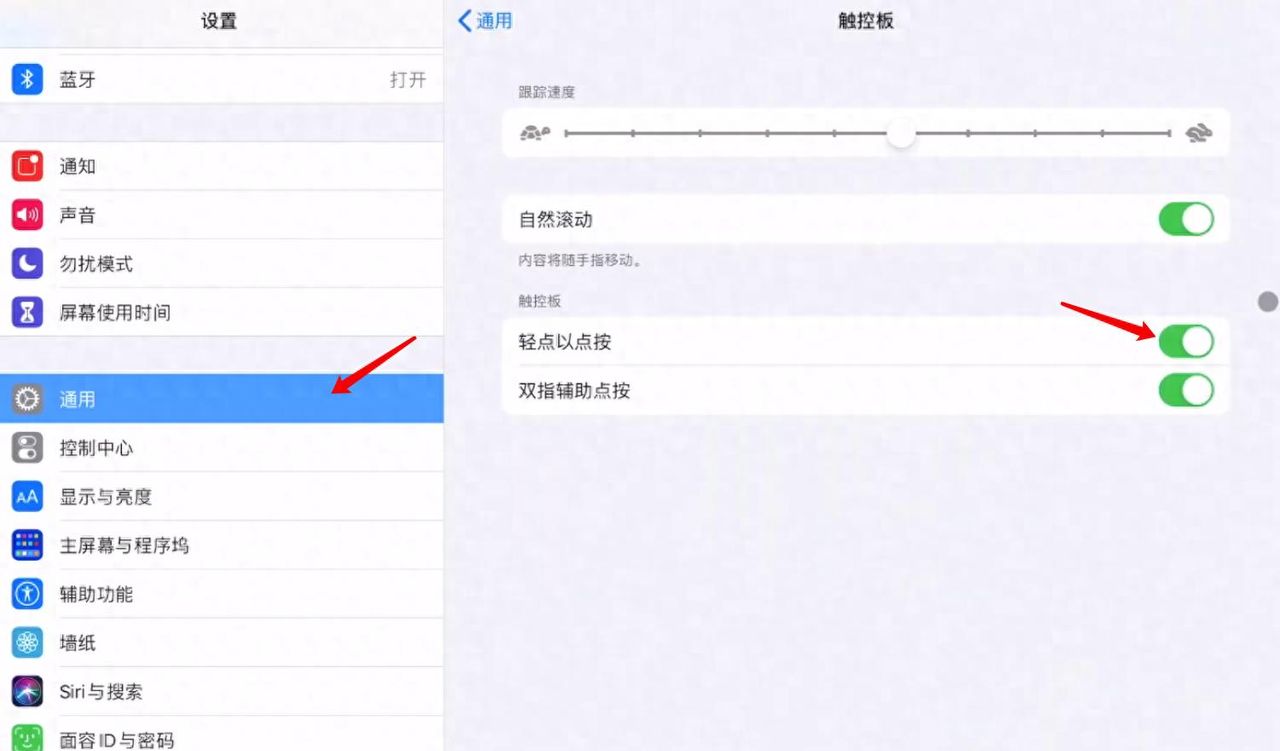Click the Notifications (通知) icon
This screenshot has height=751, width=1280.
click(26, 166)
